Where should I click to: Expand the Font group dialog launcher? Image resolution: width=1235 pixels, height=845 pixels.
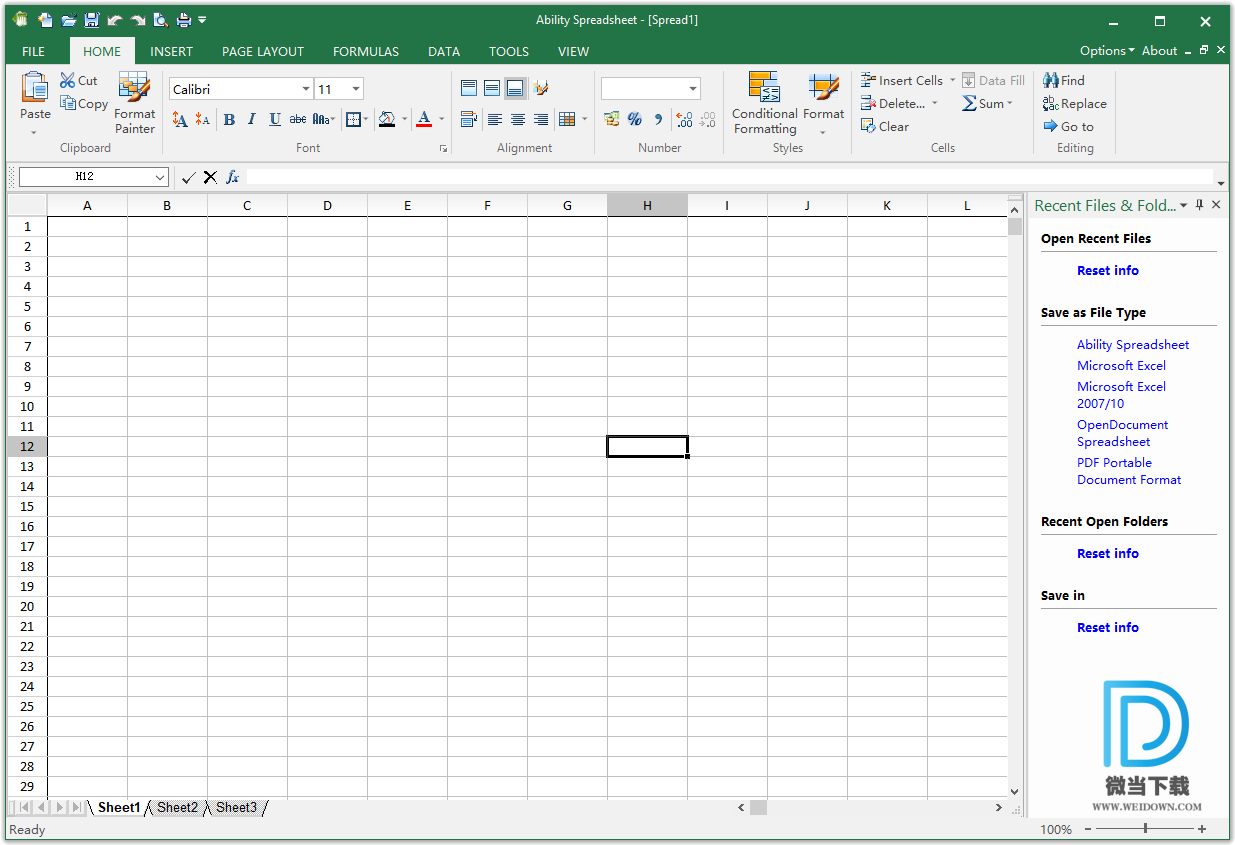click(443, 149)
